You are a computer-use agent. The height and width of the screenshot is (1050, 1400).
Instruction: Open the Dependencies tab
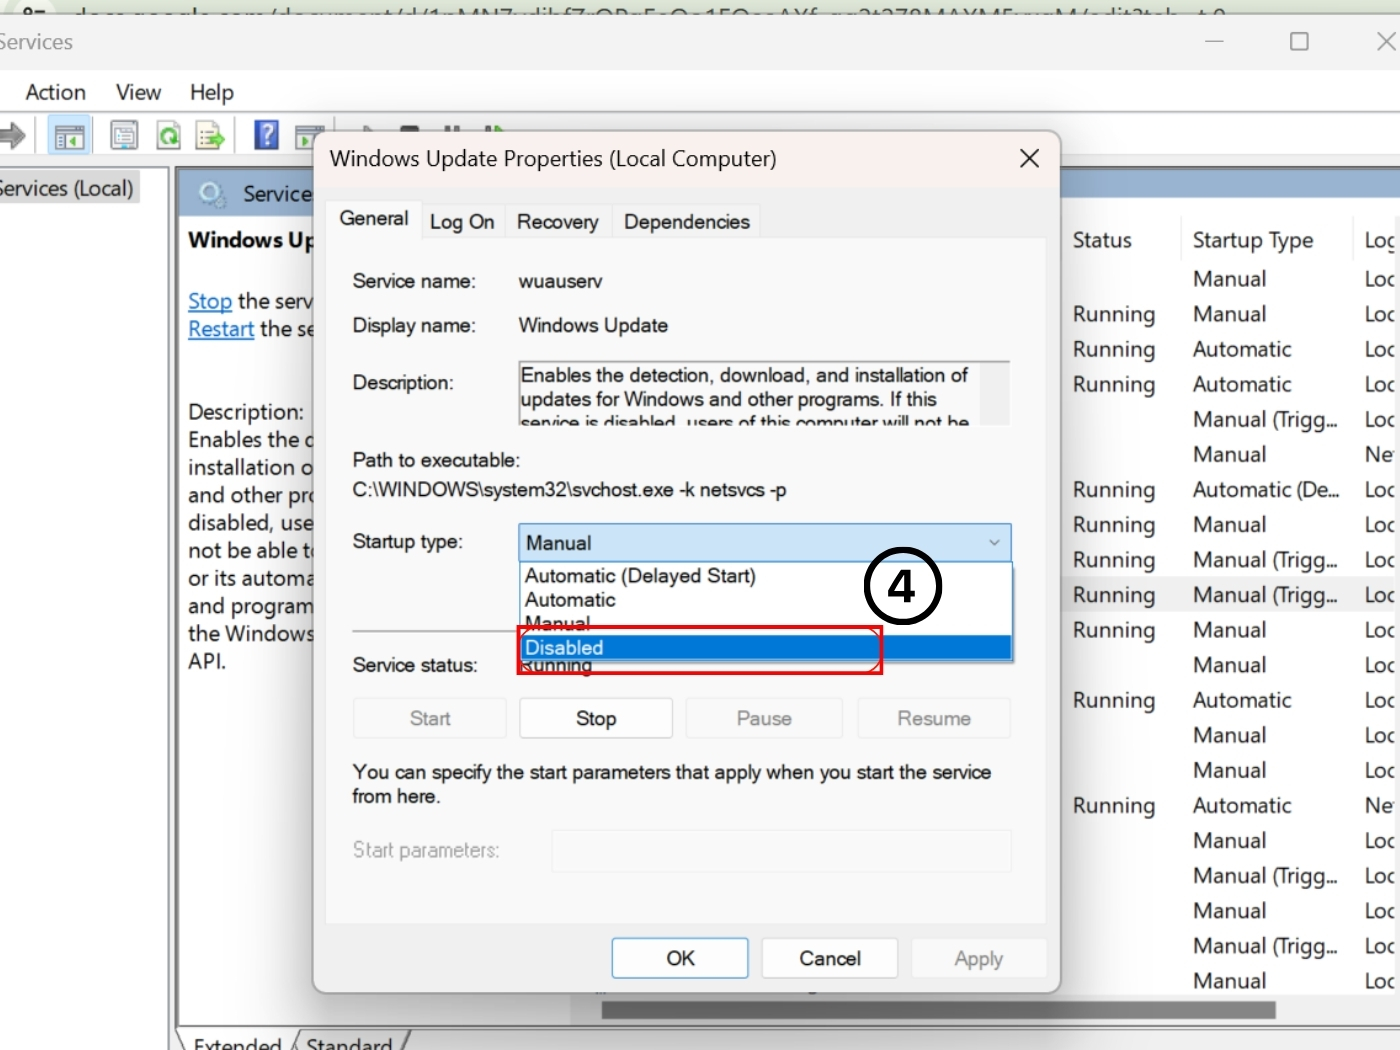pyautogui.click(x=687, y=222)
